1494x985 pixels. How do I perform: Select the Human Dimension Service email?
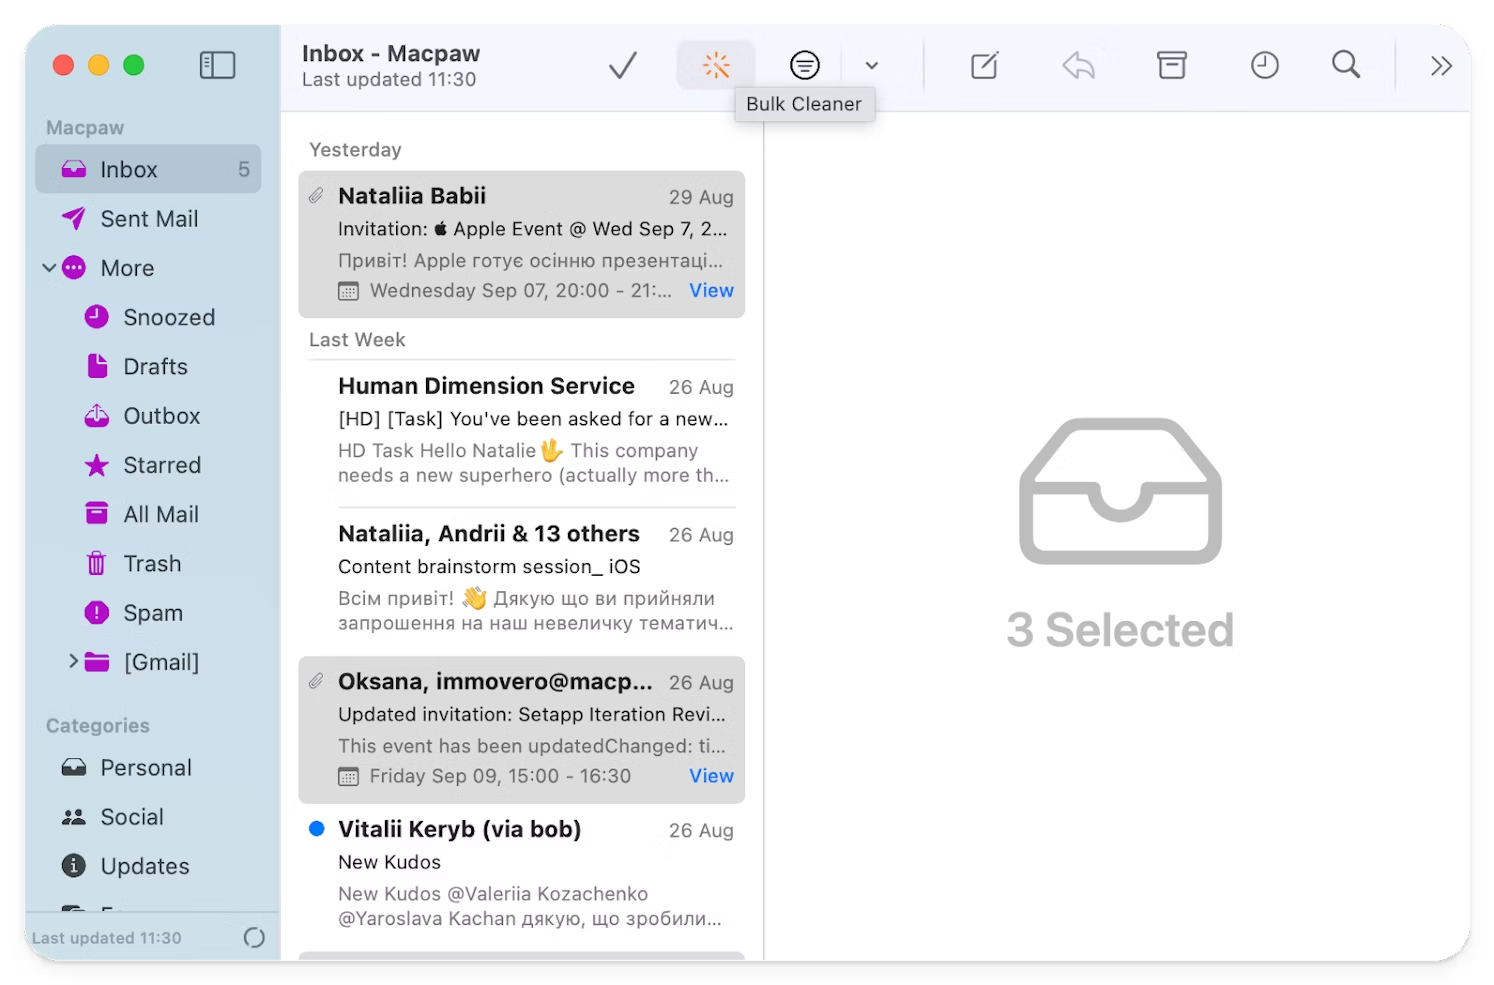click(x=520, y=428)
